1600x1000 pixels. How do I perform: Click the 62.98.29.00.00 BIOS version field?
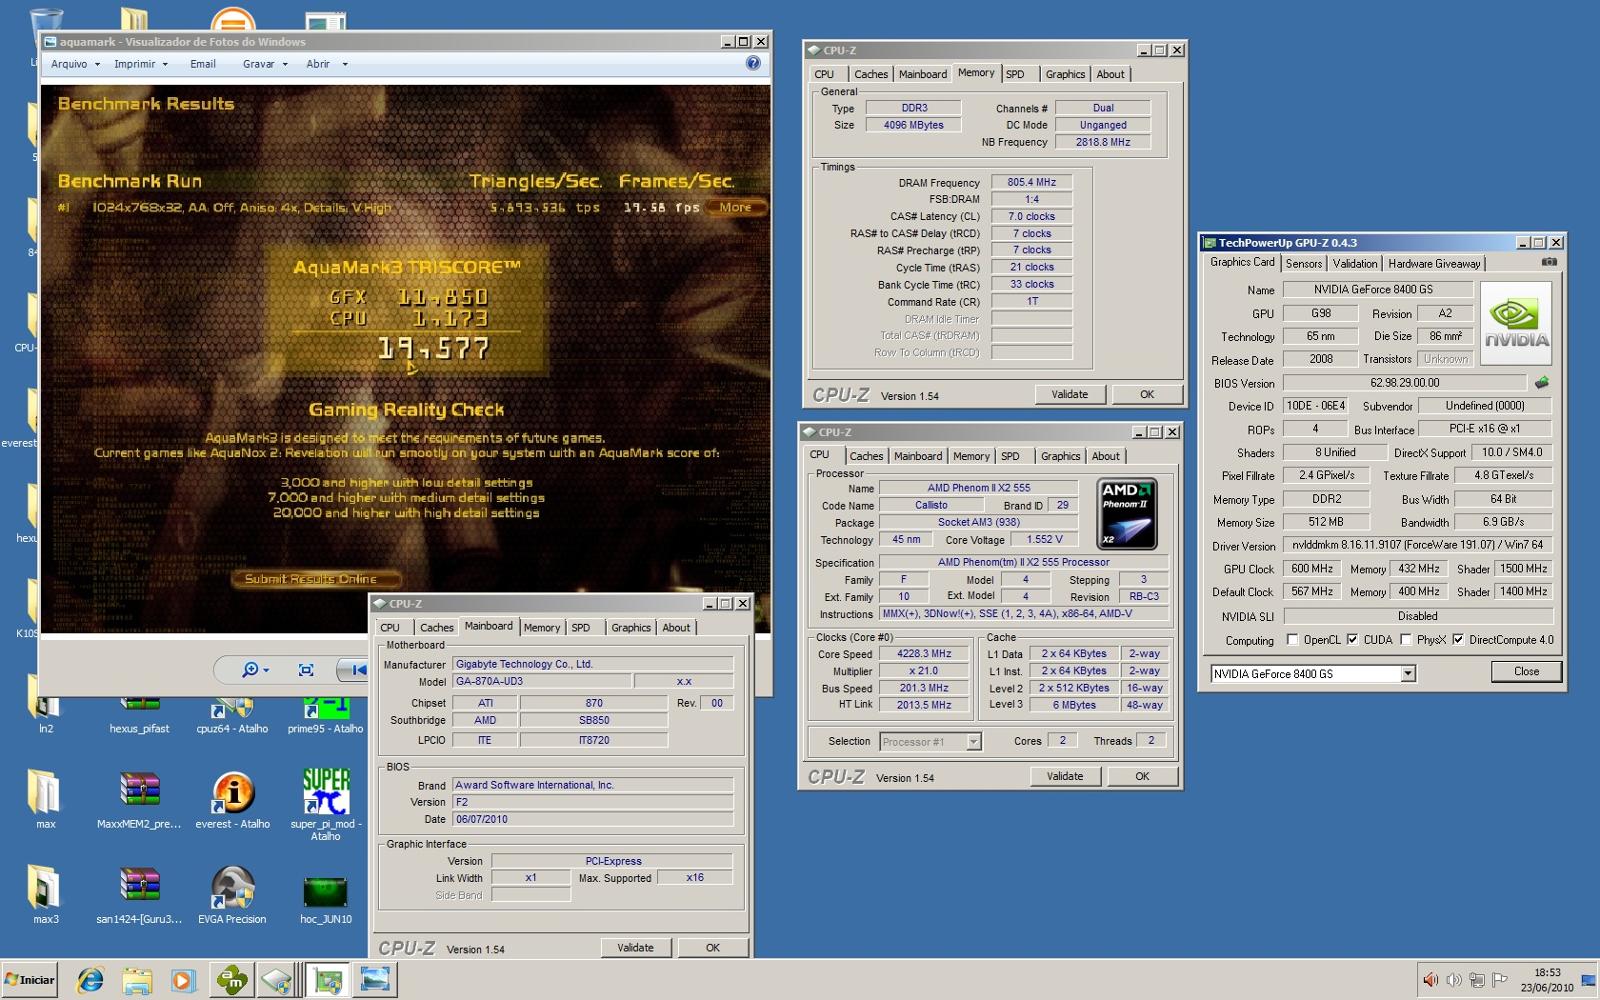(x=1404, y=383)
